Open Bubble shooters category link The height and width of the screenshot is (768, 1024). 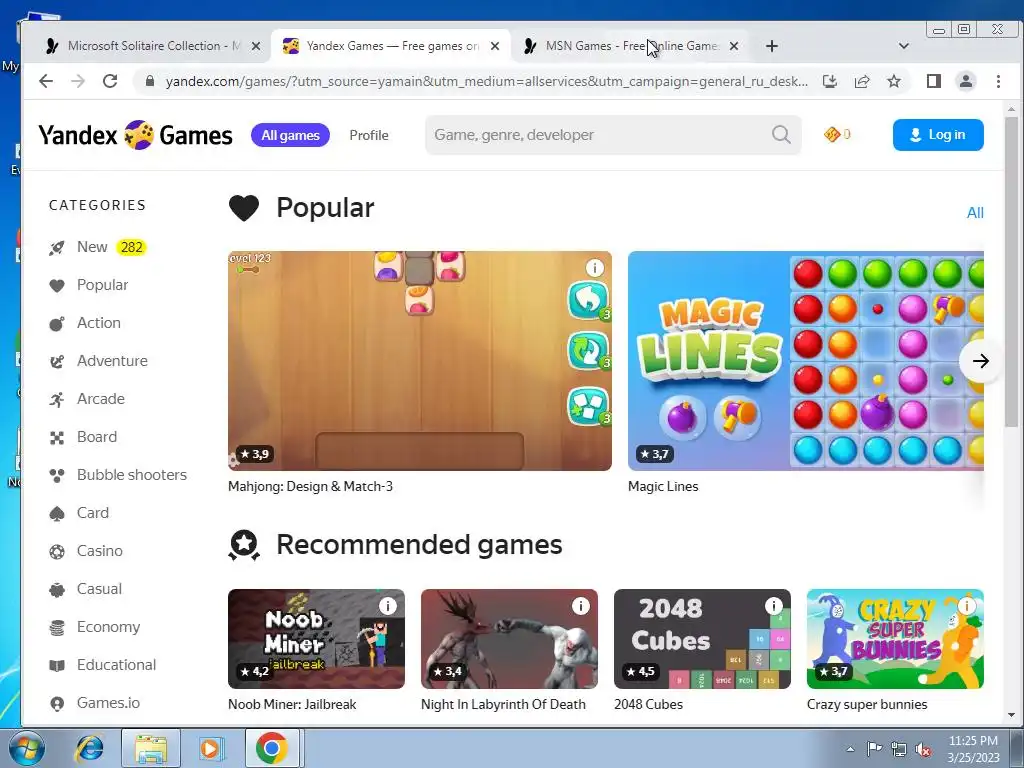point(132,475)
